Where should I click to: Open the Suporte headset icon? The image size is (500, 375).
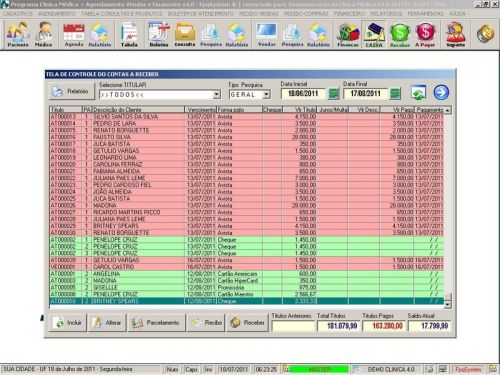pyautogui.click(x=455, y=34)
